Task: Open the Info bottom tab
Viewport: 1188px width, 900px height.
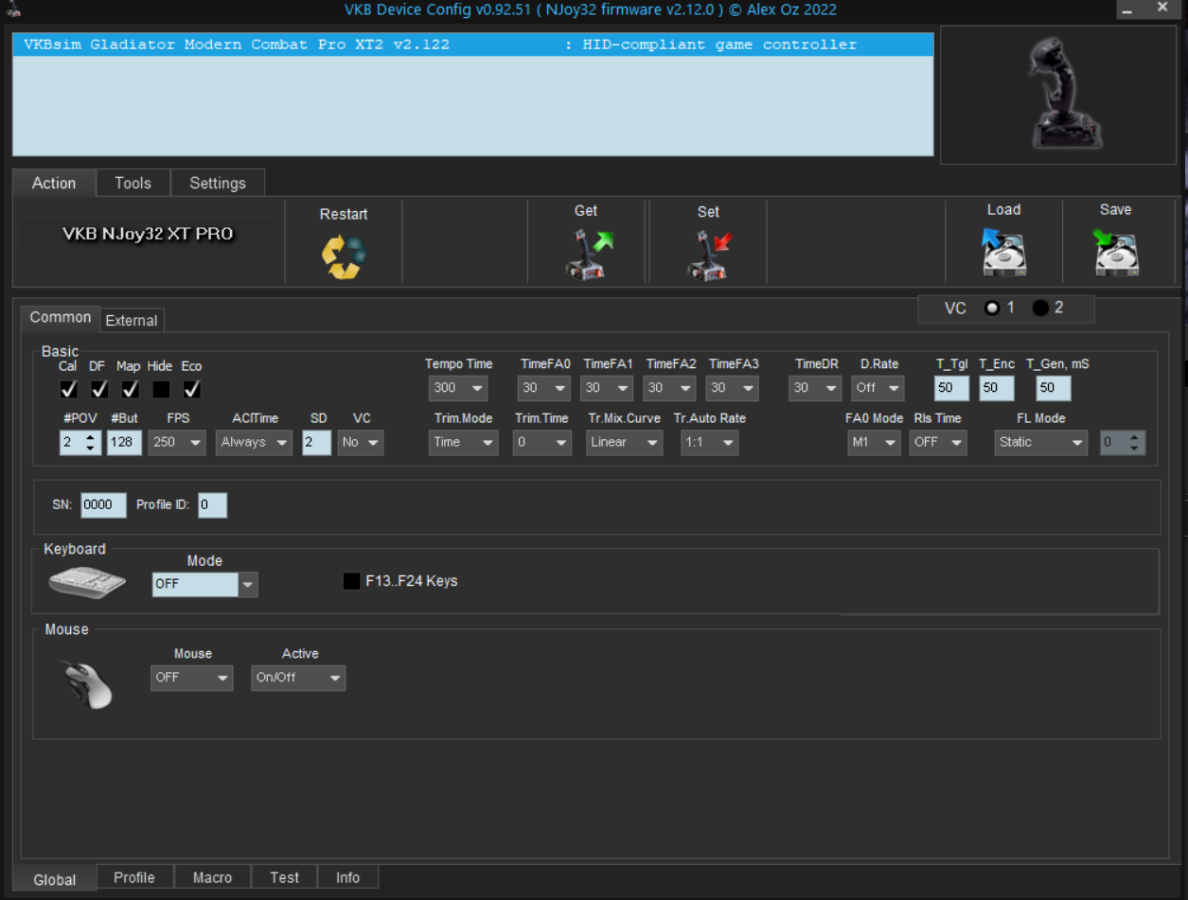Action: pos(348,877)
